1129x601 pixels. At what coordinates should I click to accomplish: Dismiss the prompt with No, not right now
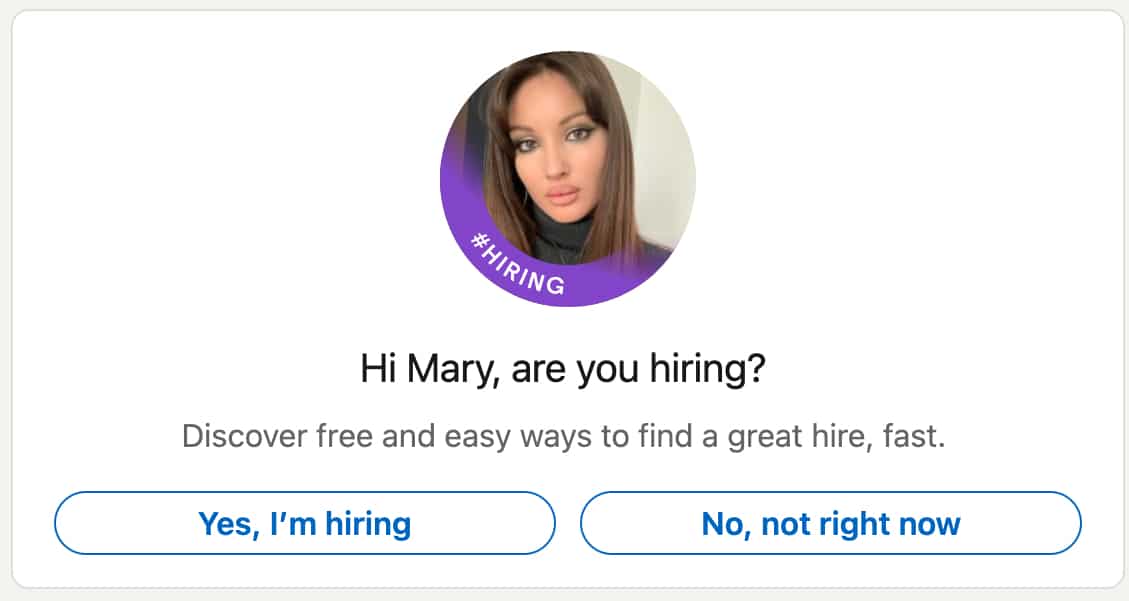[x=830, y=523]
